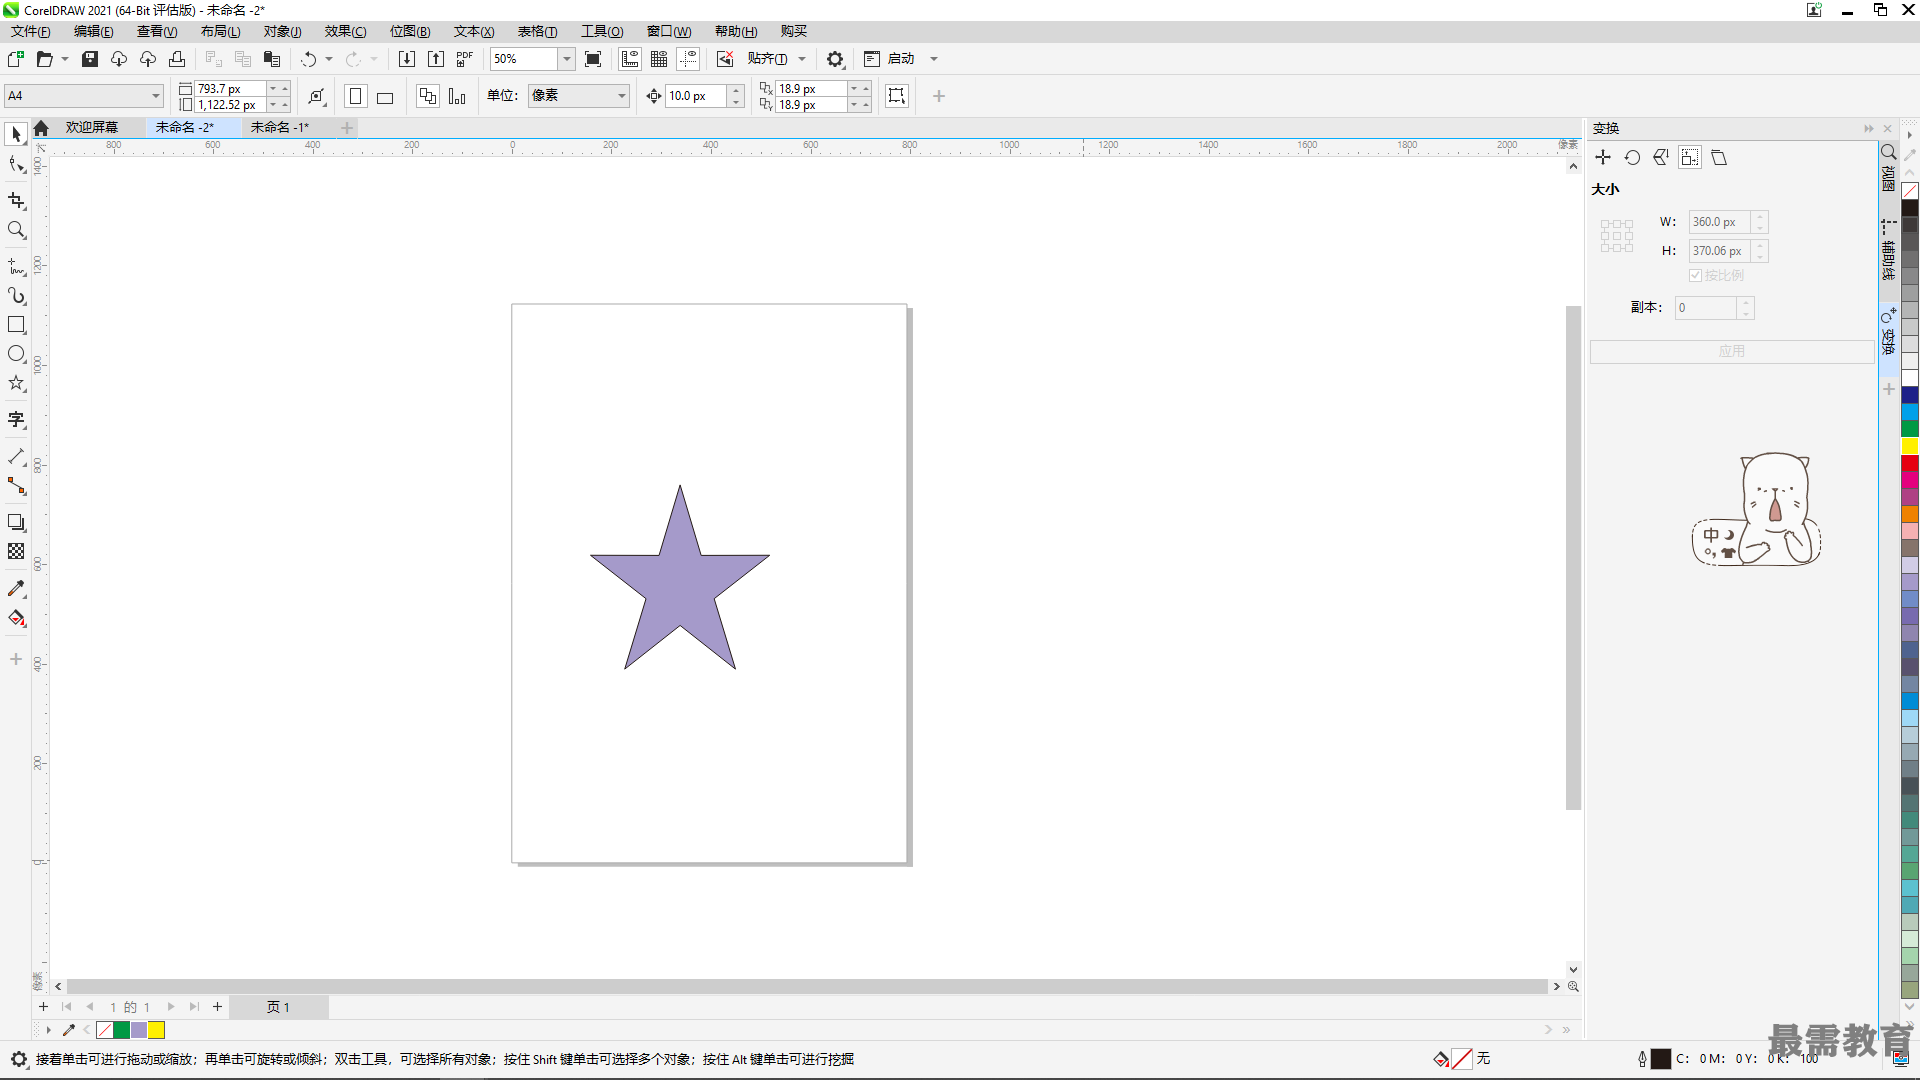Open the page size A4 dropdown
This screenshot has height=1080, width=1920.
click(156, 96)
